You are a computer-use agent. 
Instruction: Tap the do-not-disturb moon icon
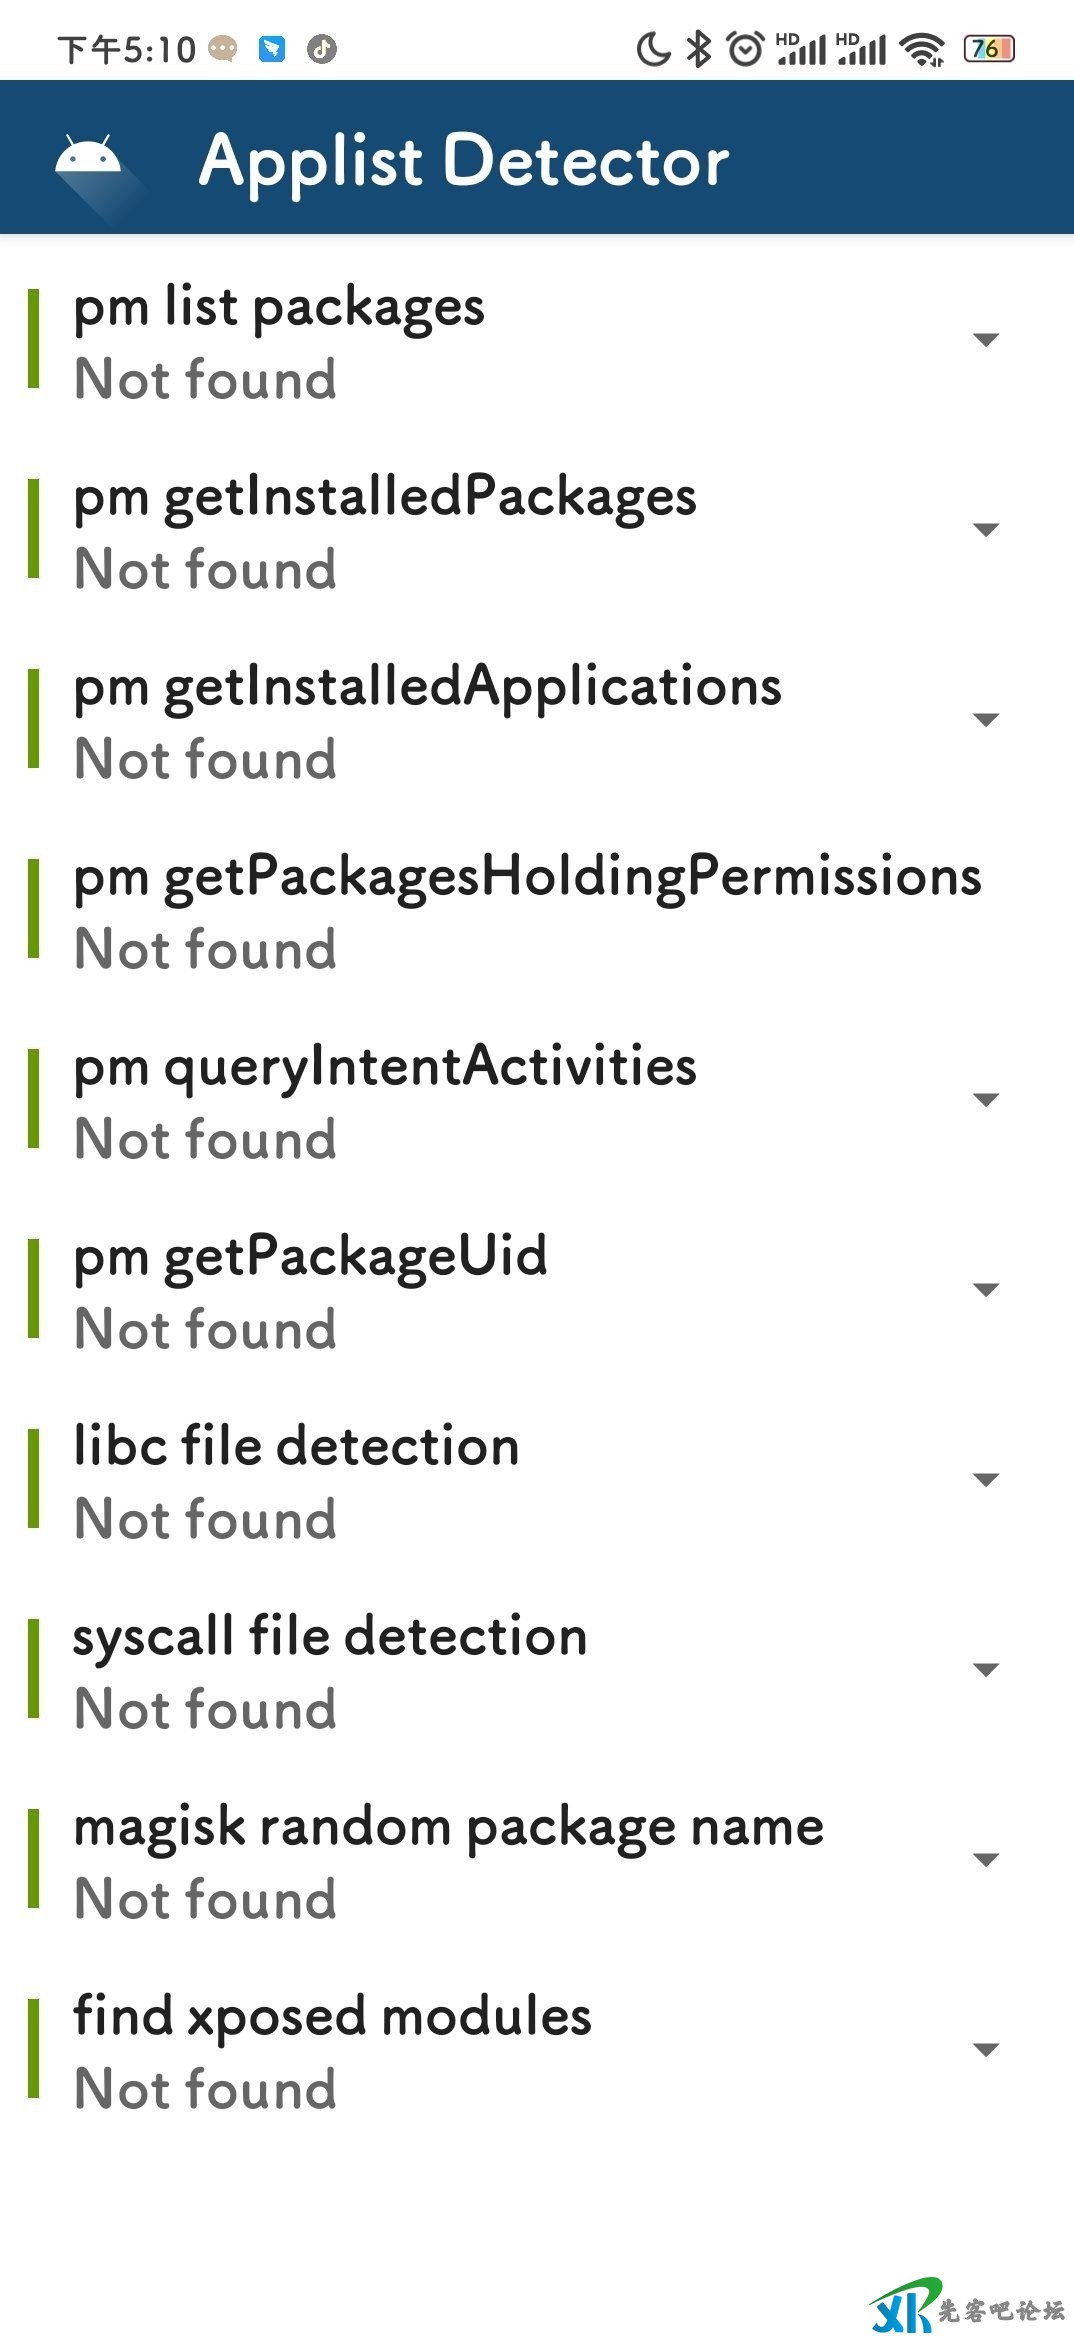[x=653, y=48]
